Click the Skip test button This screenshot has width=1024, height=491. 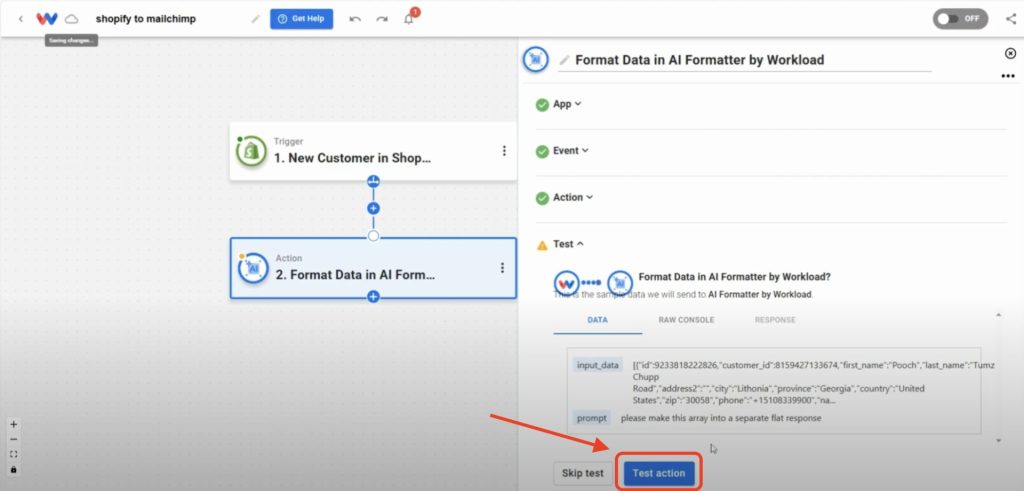[583, 473]
